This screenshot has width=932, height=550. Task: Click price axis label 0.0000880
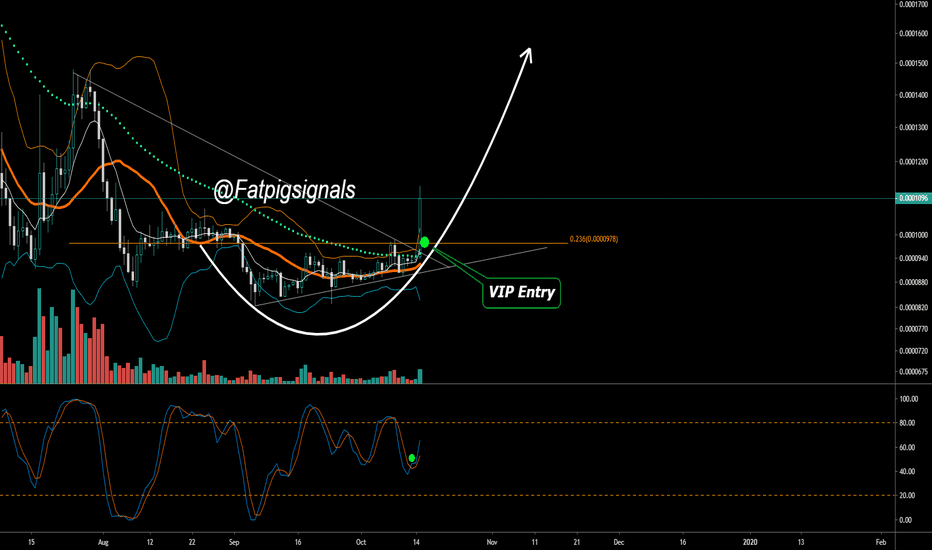(x=914, y=282)
